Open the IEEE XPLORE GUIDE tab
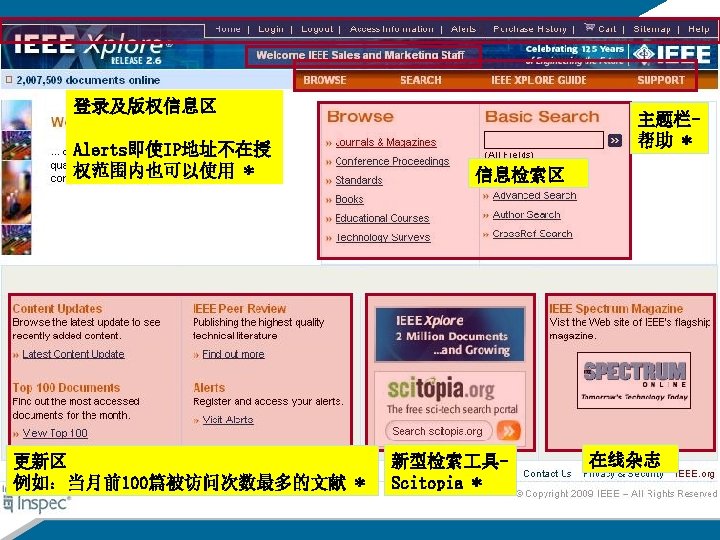The image size is (720, 540). click(539, 80)
